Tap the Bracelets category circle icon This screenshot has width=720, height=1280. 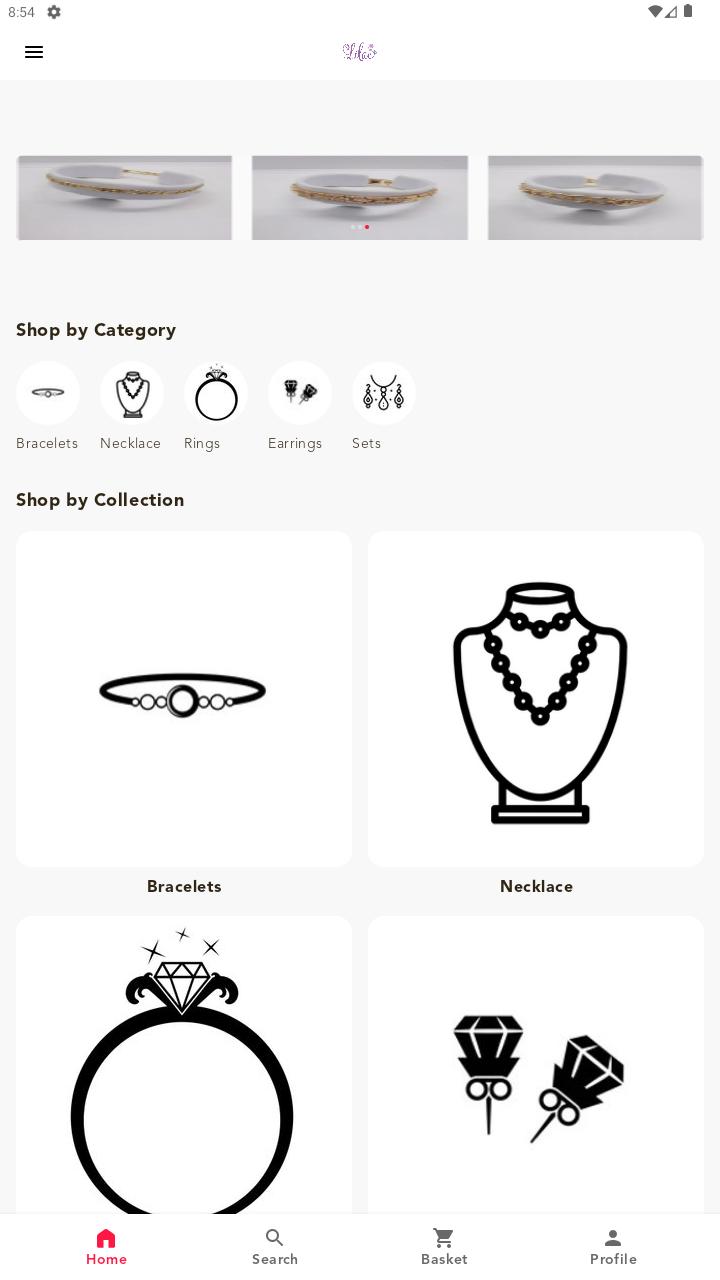[48, 393]
